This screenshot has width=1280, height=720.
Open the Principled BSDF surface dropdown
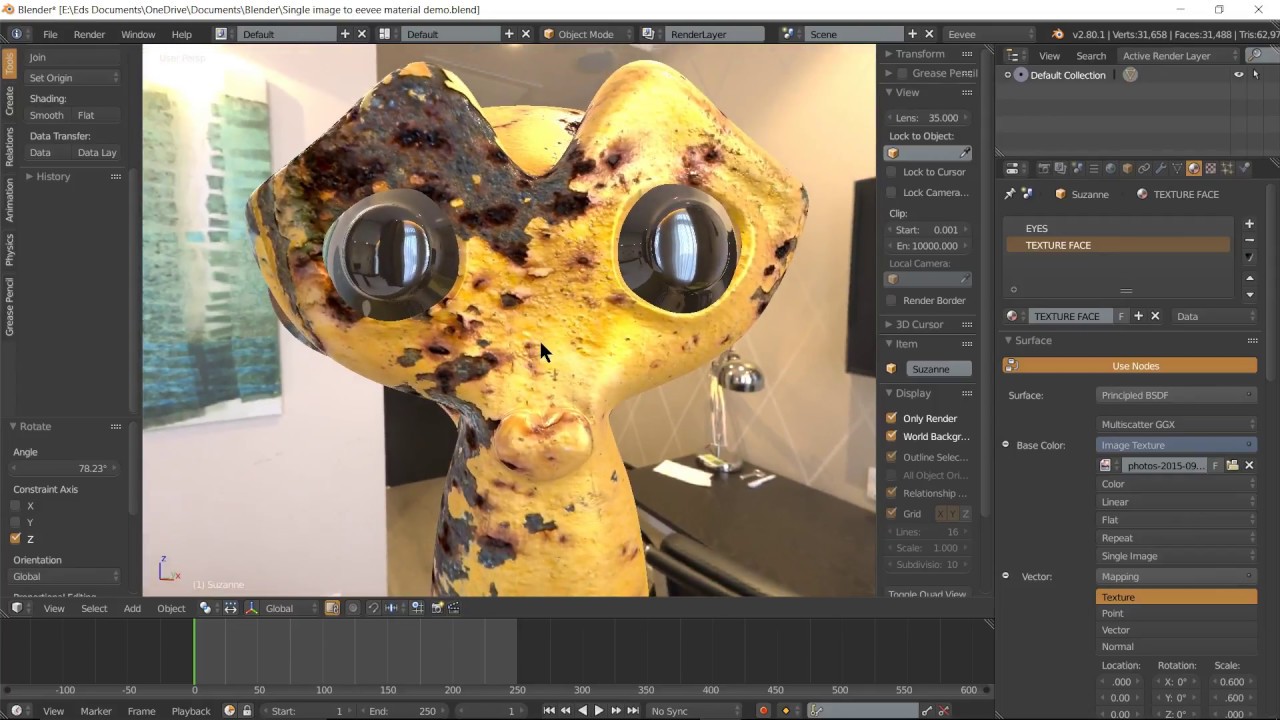(x=1176, y=395)
